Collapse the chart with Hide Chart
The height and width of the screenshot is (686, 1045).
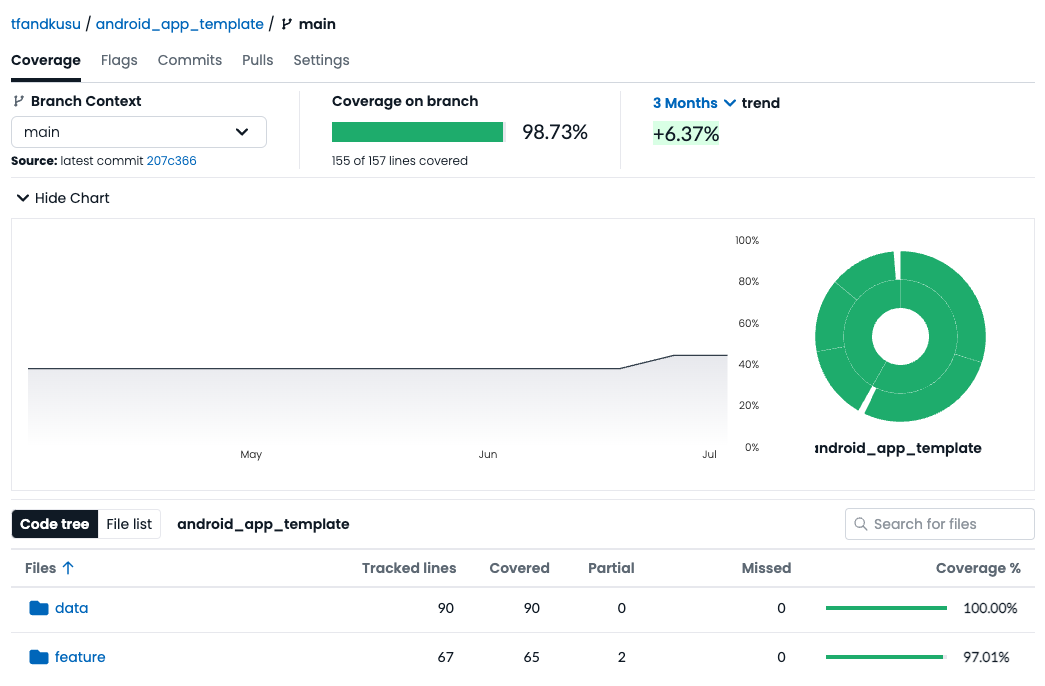pos(63,198)
